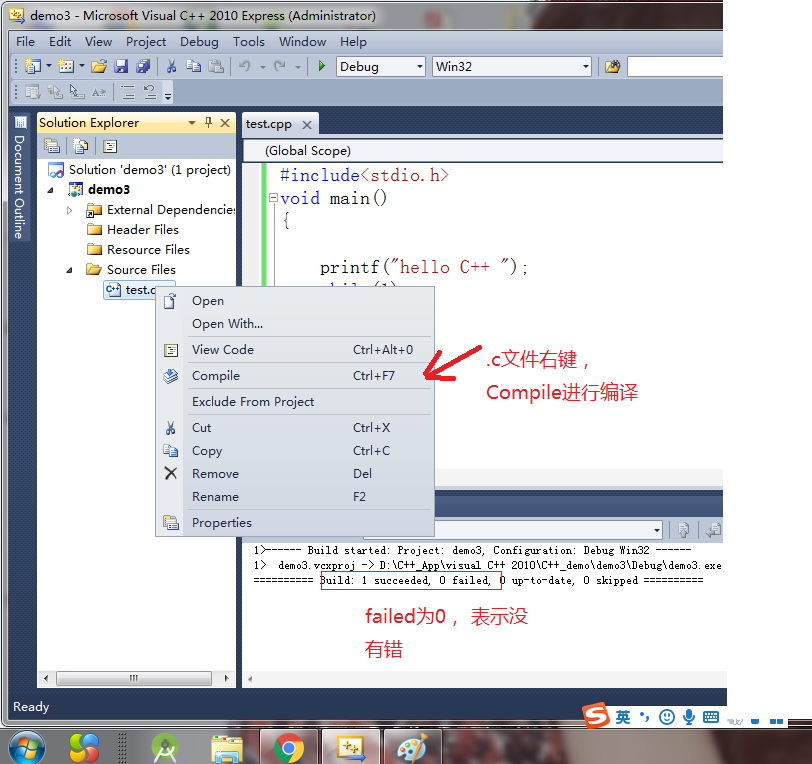Image resolution: width=812 pixels, height=764 pixels.
Task: Choose Open With... in context menu
Action: point(295,324)
